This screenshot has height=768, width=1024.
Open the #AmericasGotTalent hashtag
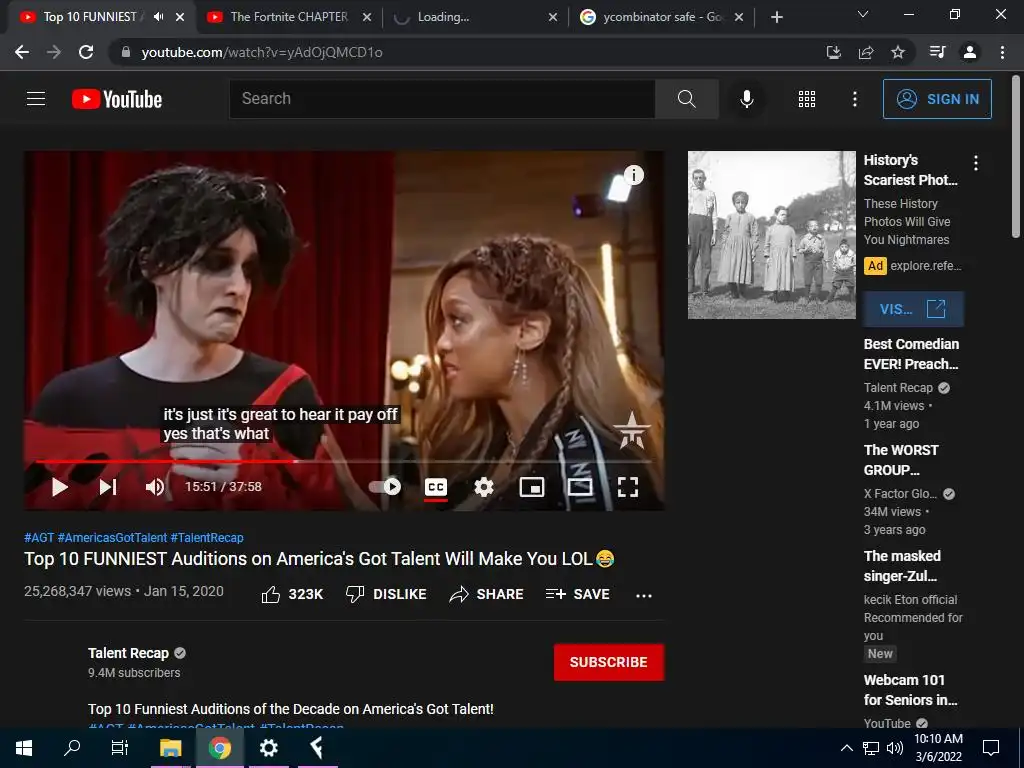[x=112, y=537]
